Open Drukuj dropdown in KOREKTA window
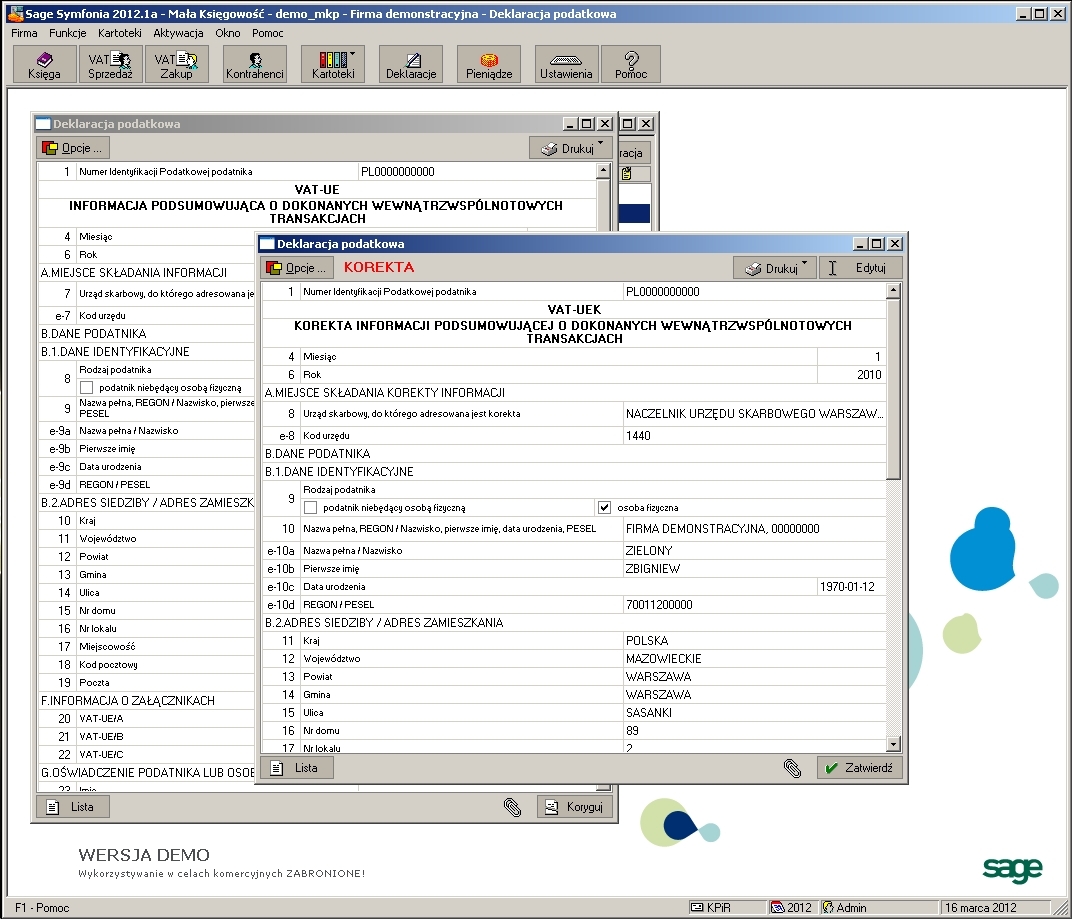Viewport: 1072px width, 919px height. pyautogui.click(x=775, y=268)
